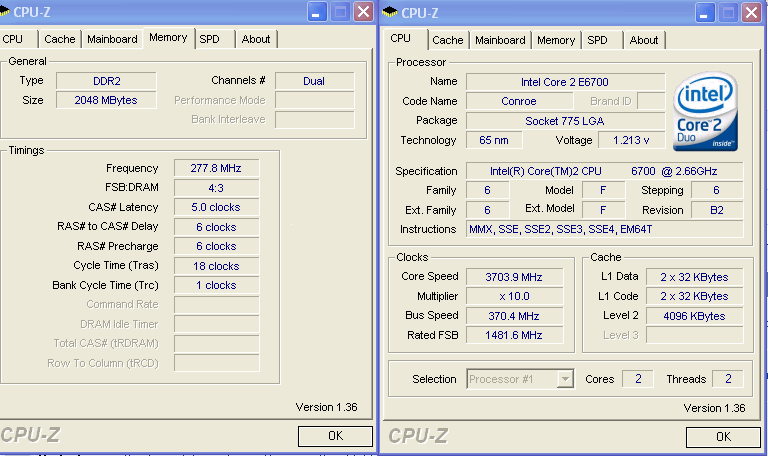This screenshot has height=456, width=768.
Task: Click OK in the right CPU window
Action: click(723, 437)
